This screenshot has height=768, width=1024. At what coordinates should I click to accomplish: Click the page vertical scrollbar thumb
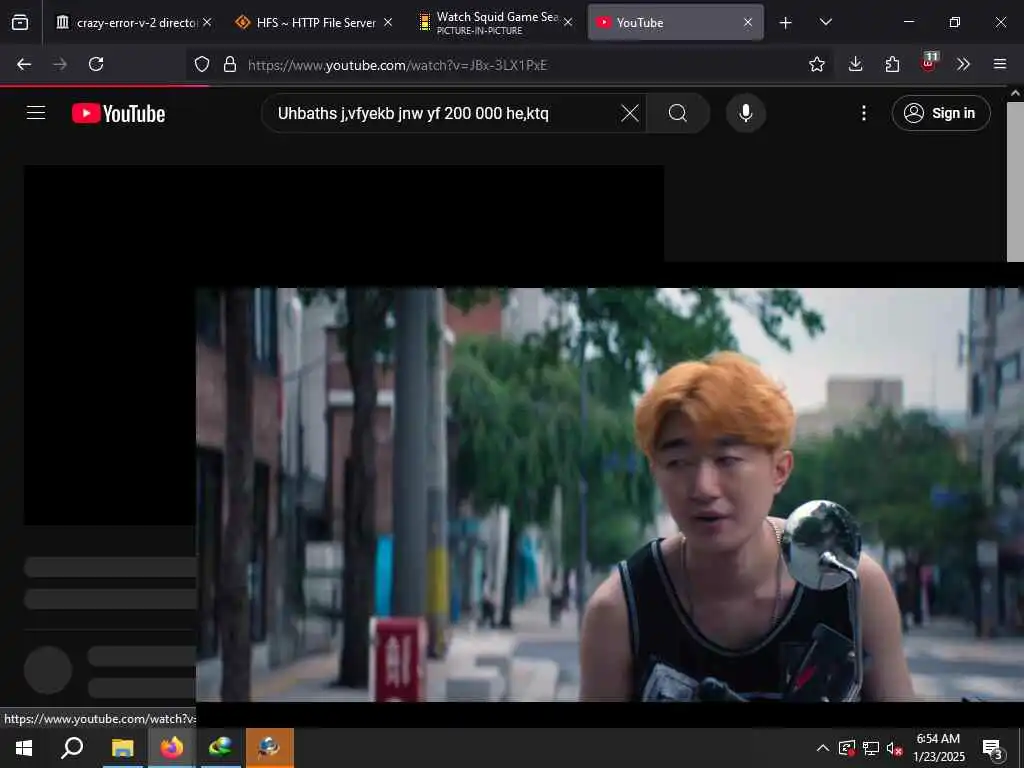1015,182
